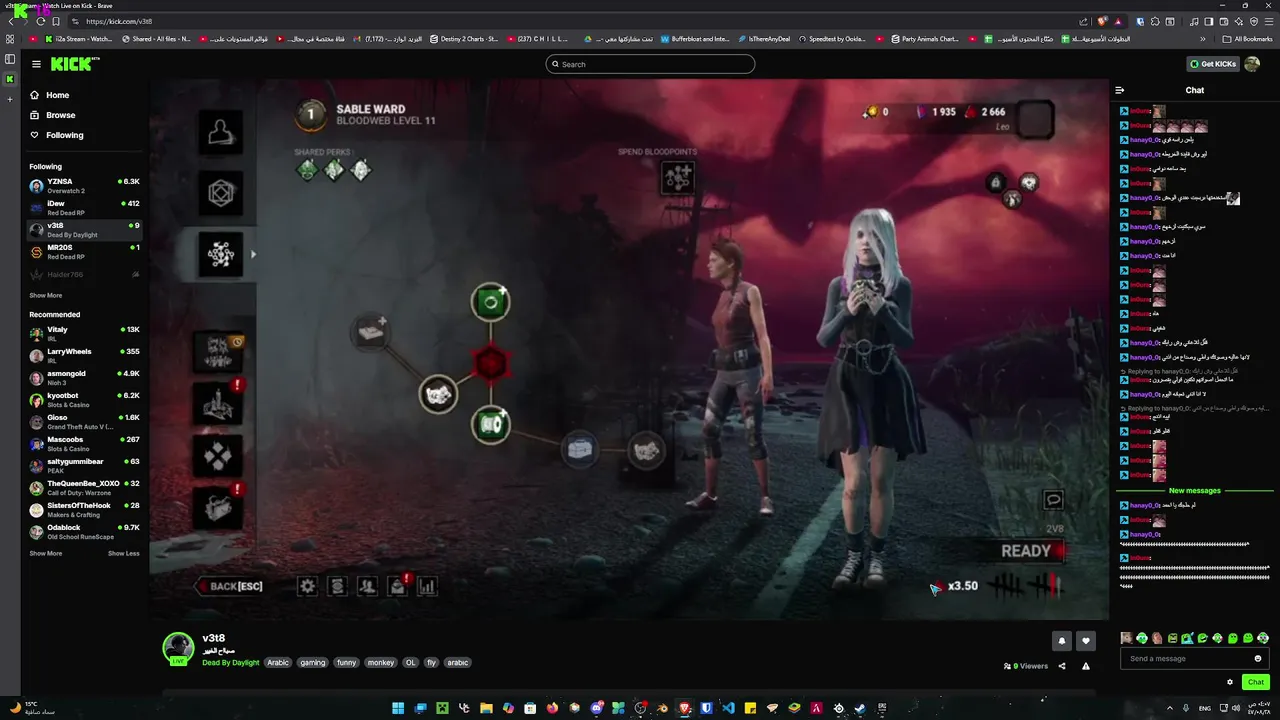Click the in-game chat bubble icon
1280x720 pixels.
click(x=1053, y=499)
